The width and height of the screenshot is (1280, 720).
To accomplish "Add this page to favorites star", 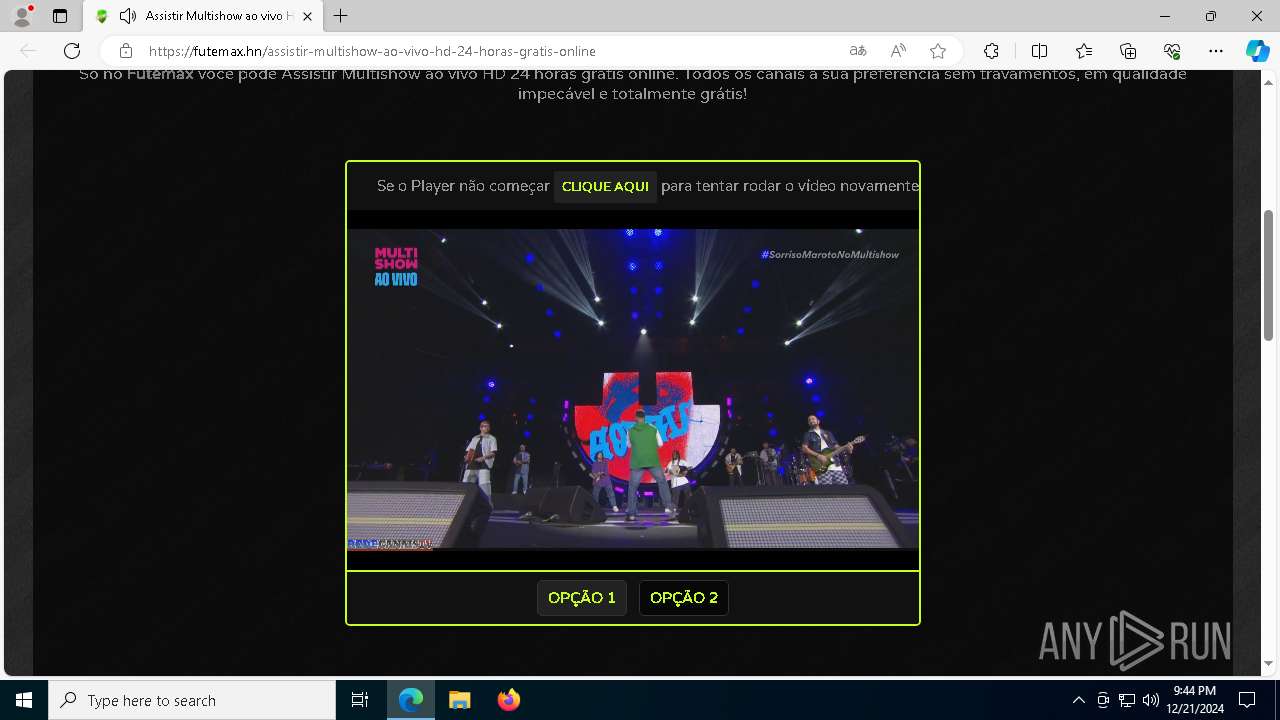I will point(938,51).
